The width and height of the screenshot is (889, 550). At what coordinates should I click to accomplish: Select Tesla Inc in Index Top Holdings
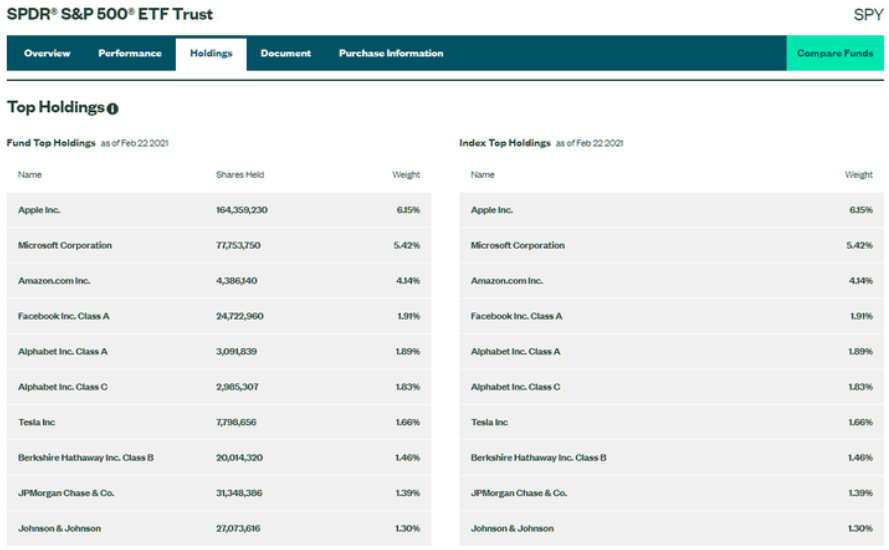(x=489, y=422)
